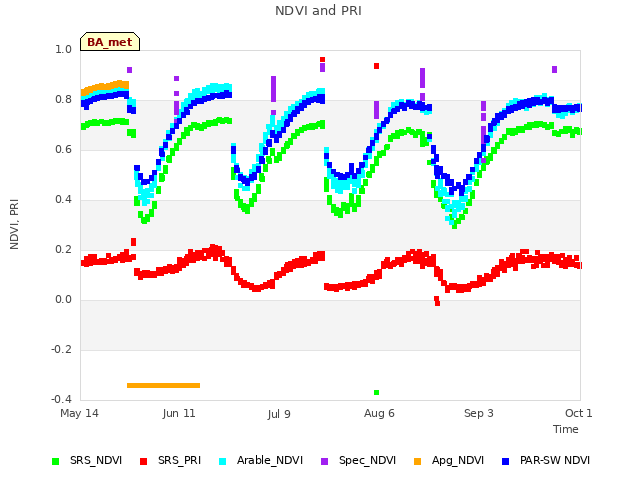640x480 pixels.
Task: Click the 1.0 y-axis tick label
Action: click(63, 49)
